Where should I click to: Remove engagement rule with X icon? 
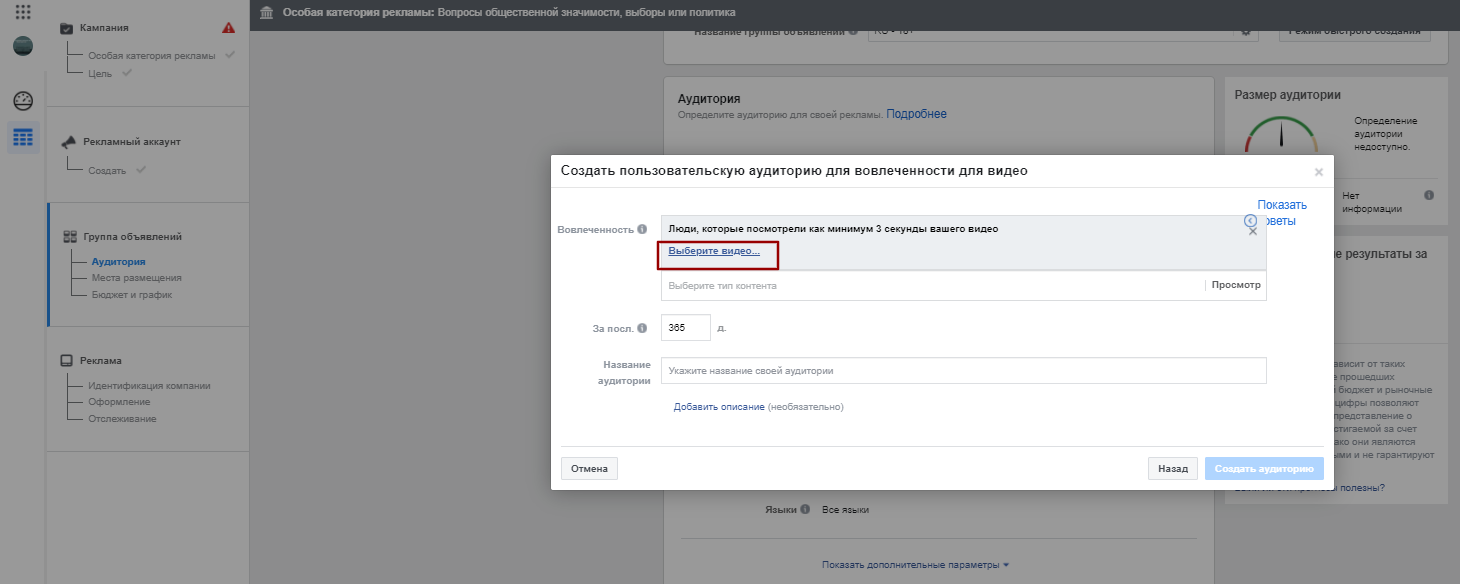click(x=1253, y=231)
